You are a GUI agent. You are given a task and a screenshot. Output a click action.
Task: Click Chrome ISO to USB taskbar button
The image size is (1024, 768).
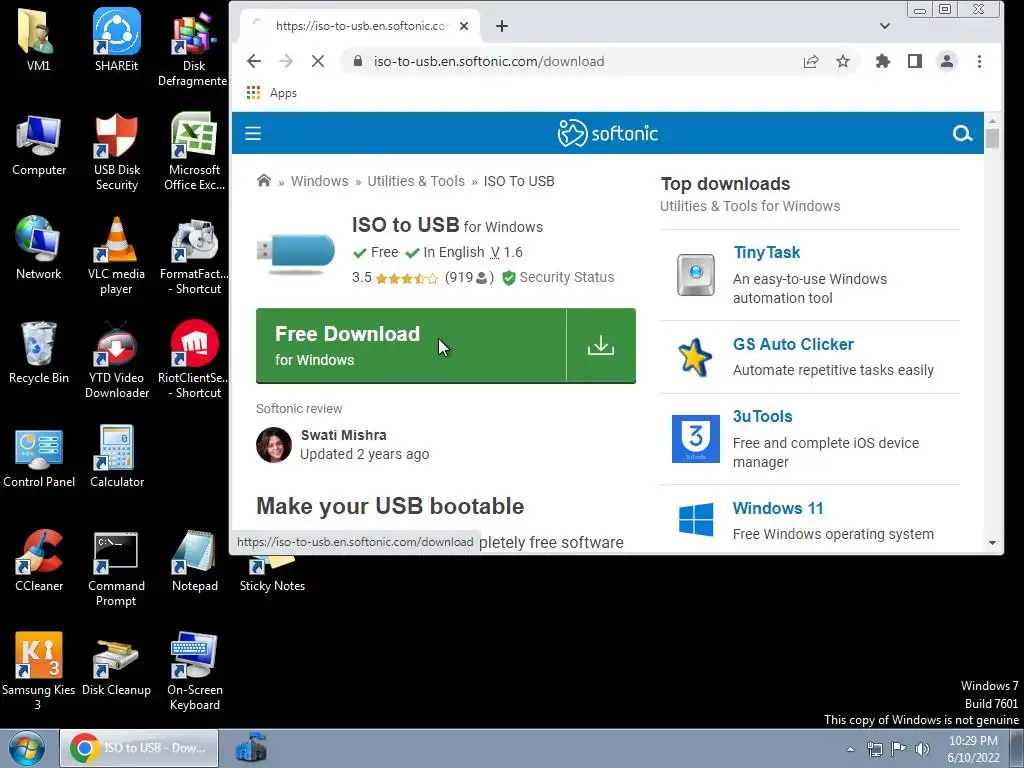[139, 748]
